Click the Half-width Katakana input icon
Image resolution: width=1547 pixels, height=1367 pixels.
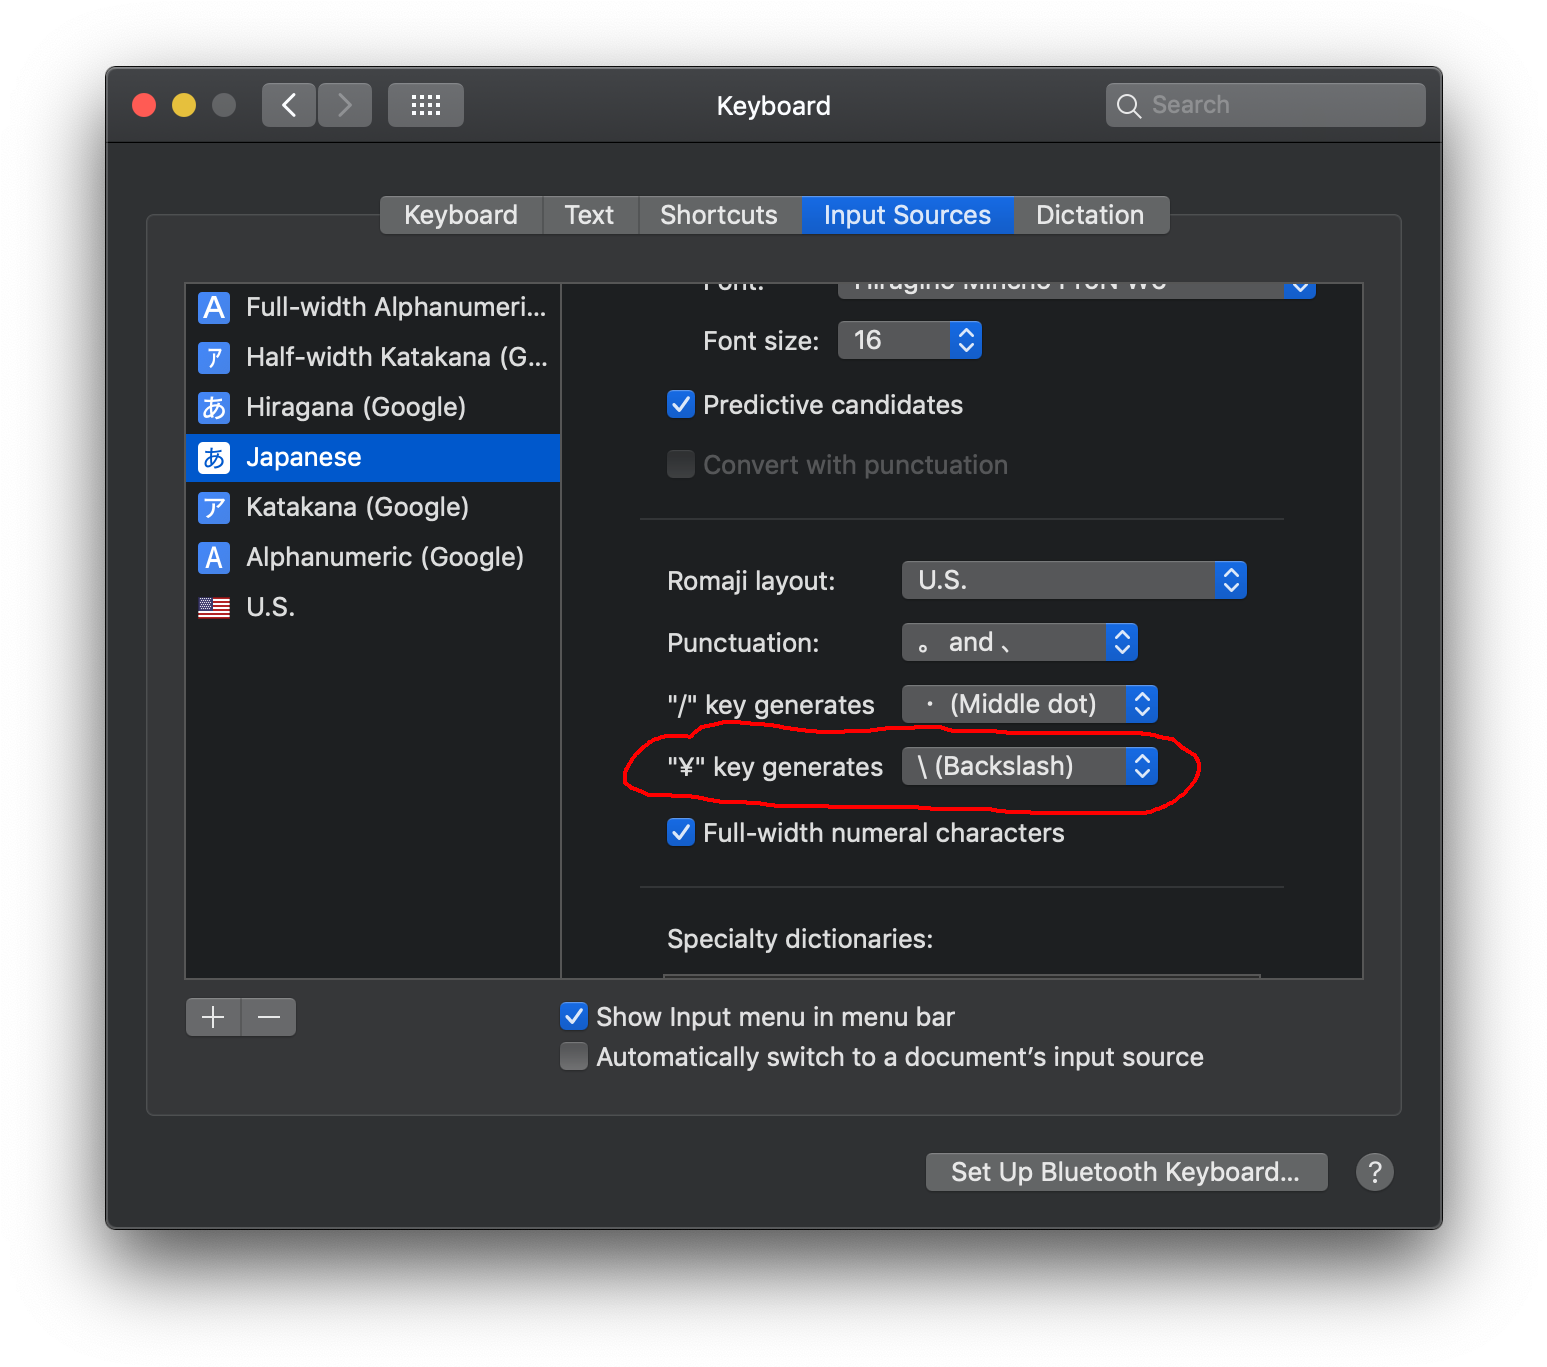click(213, 357)
